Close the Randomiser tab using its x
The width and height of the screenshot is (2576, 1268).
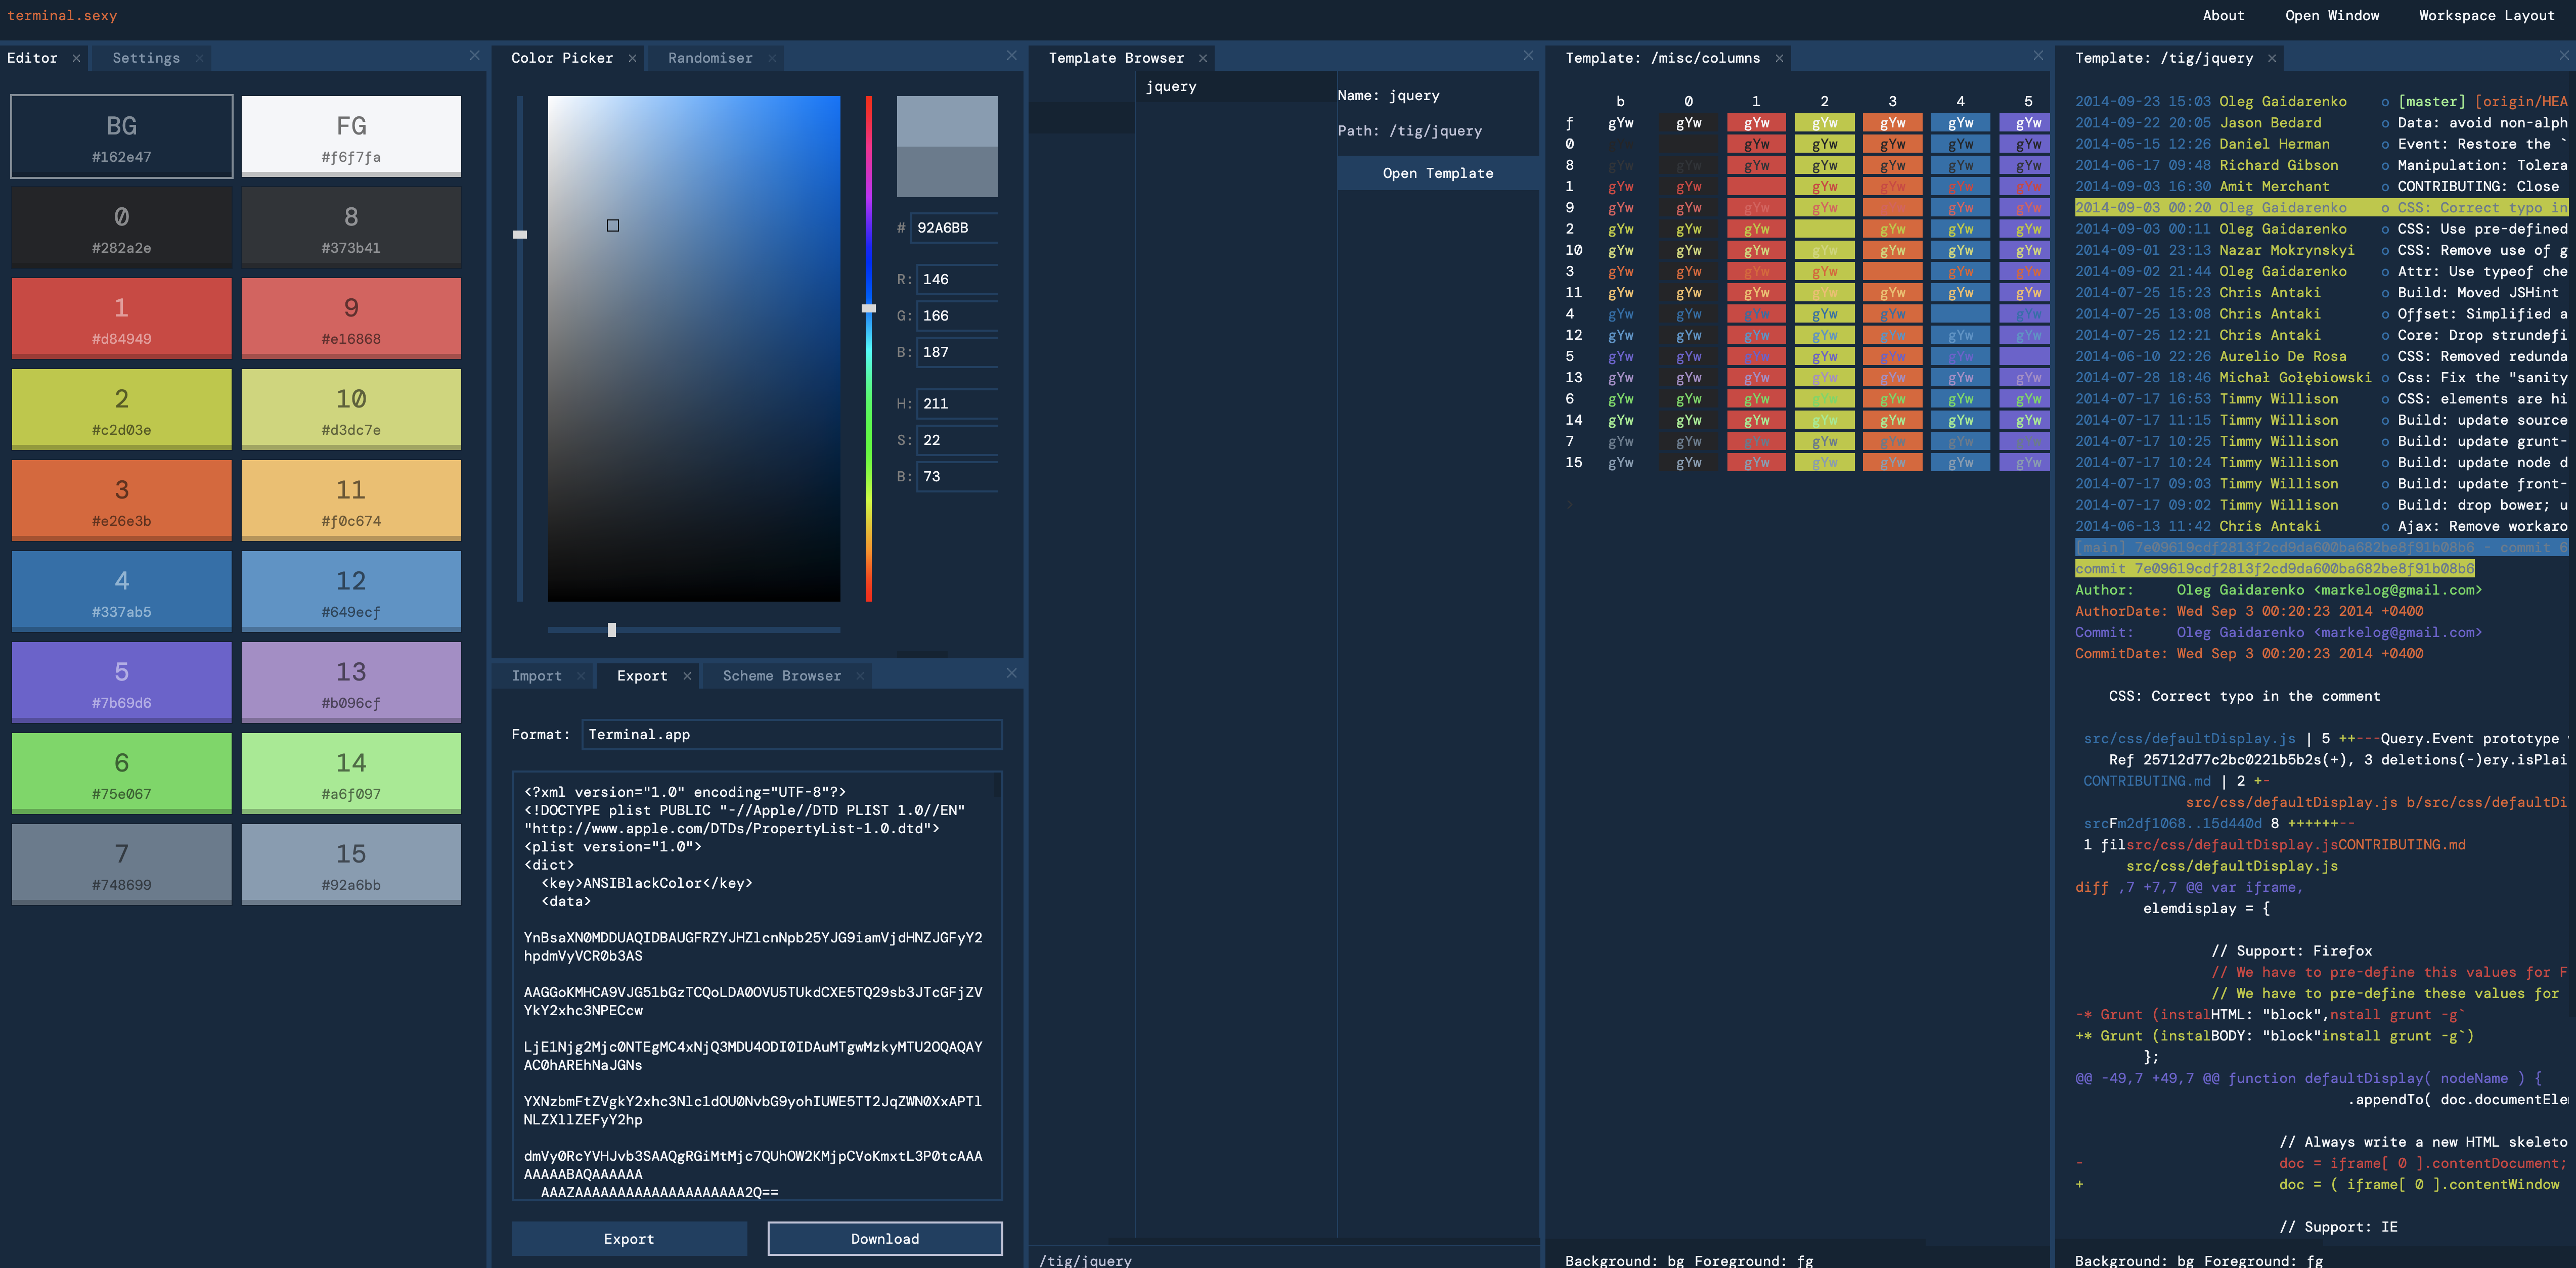(771, 59)
